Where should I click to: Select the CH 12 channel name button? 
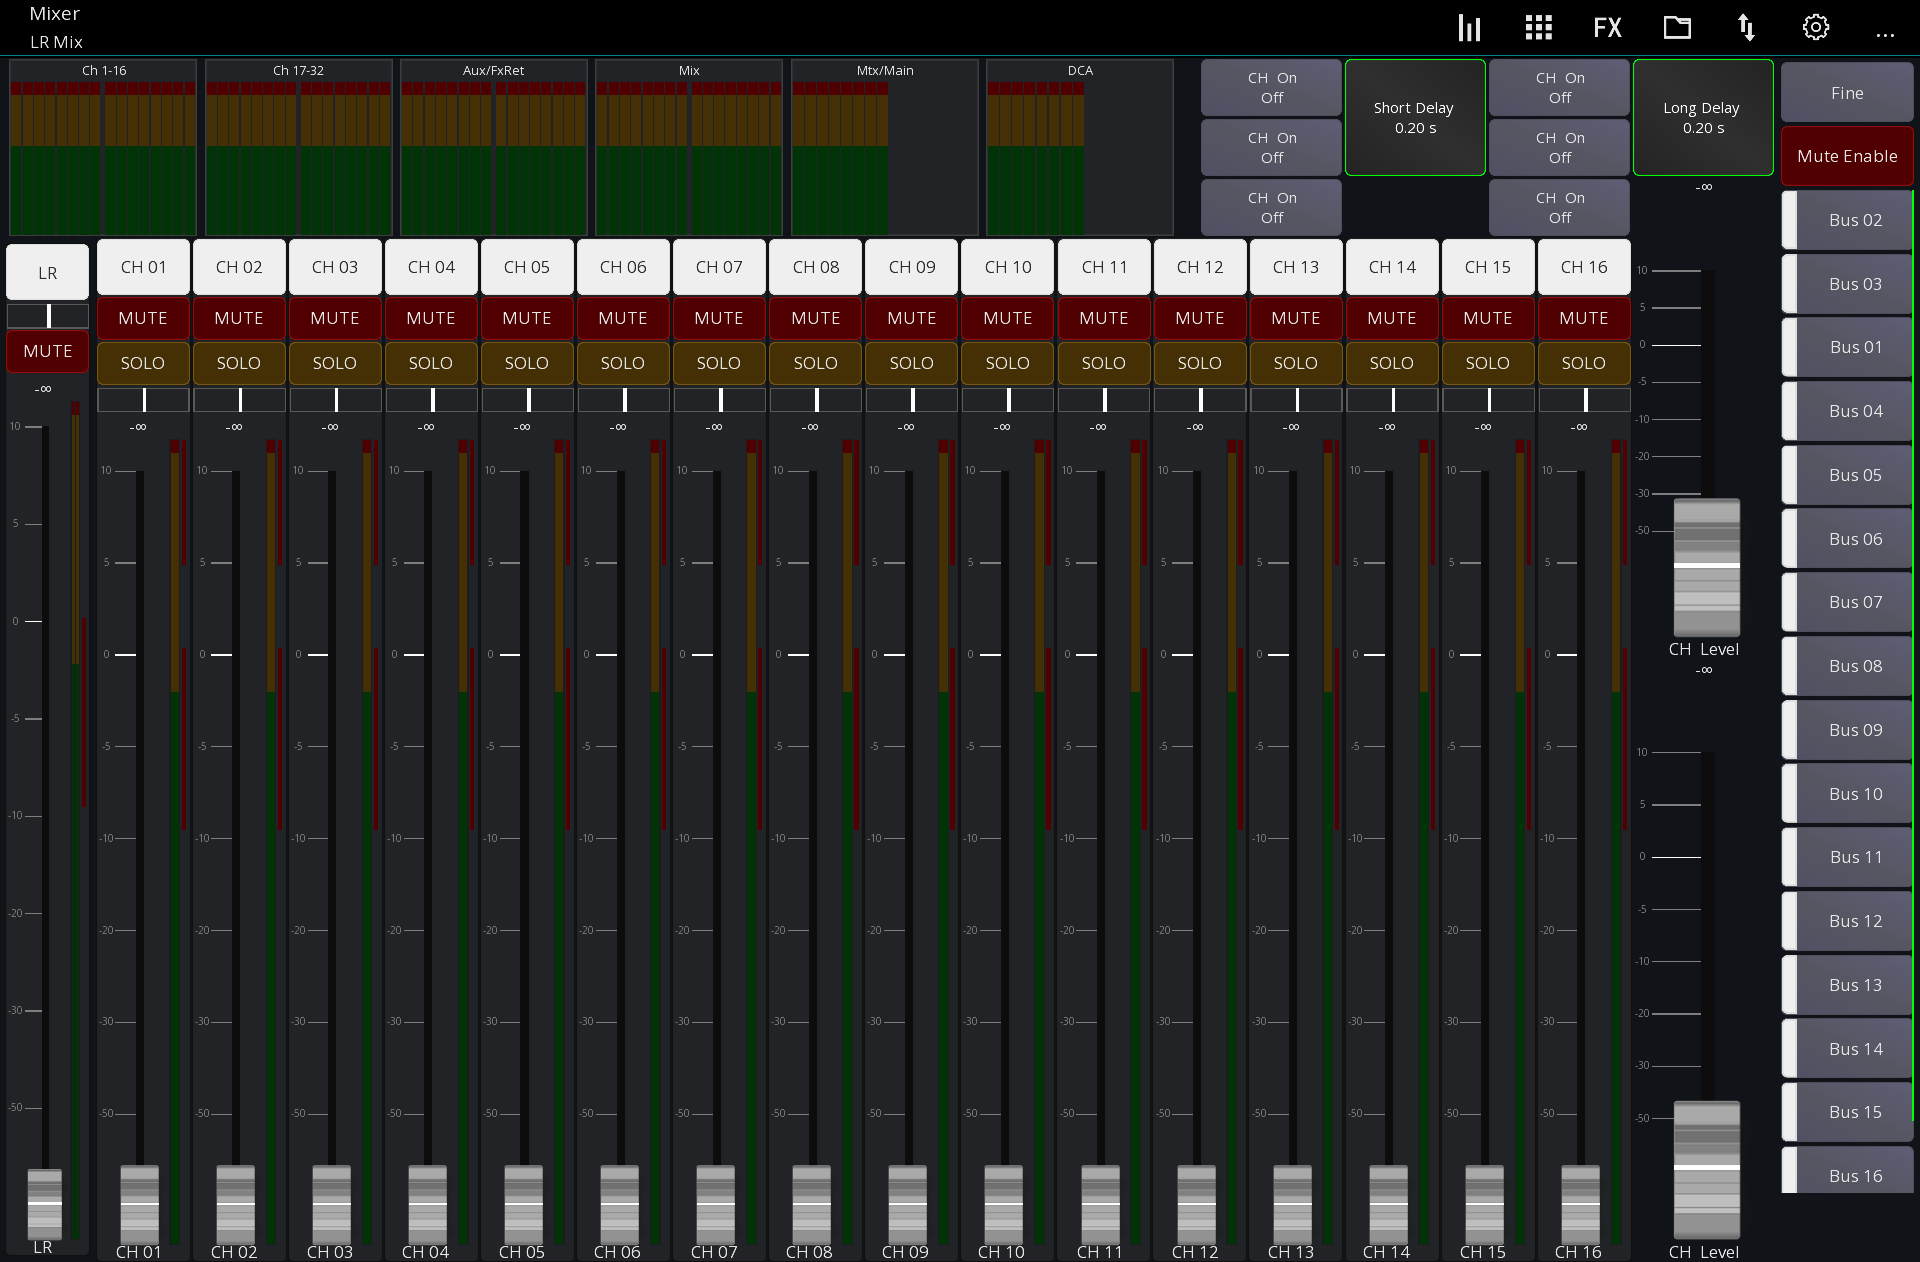coord(1200,267)
